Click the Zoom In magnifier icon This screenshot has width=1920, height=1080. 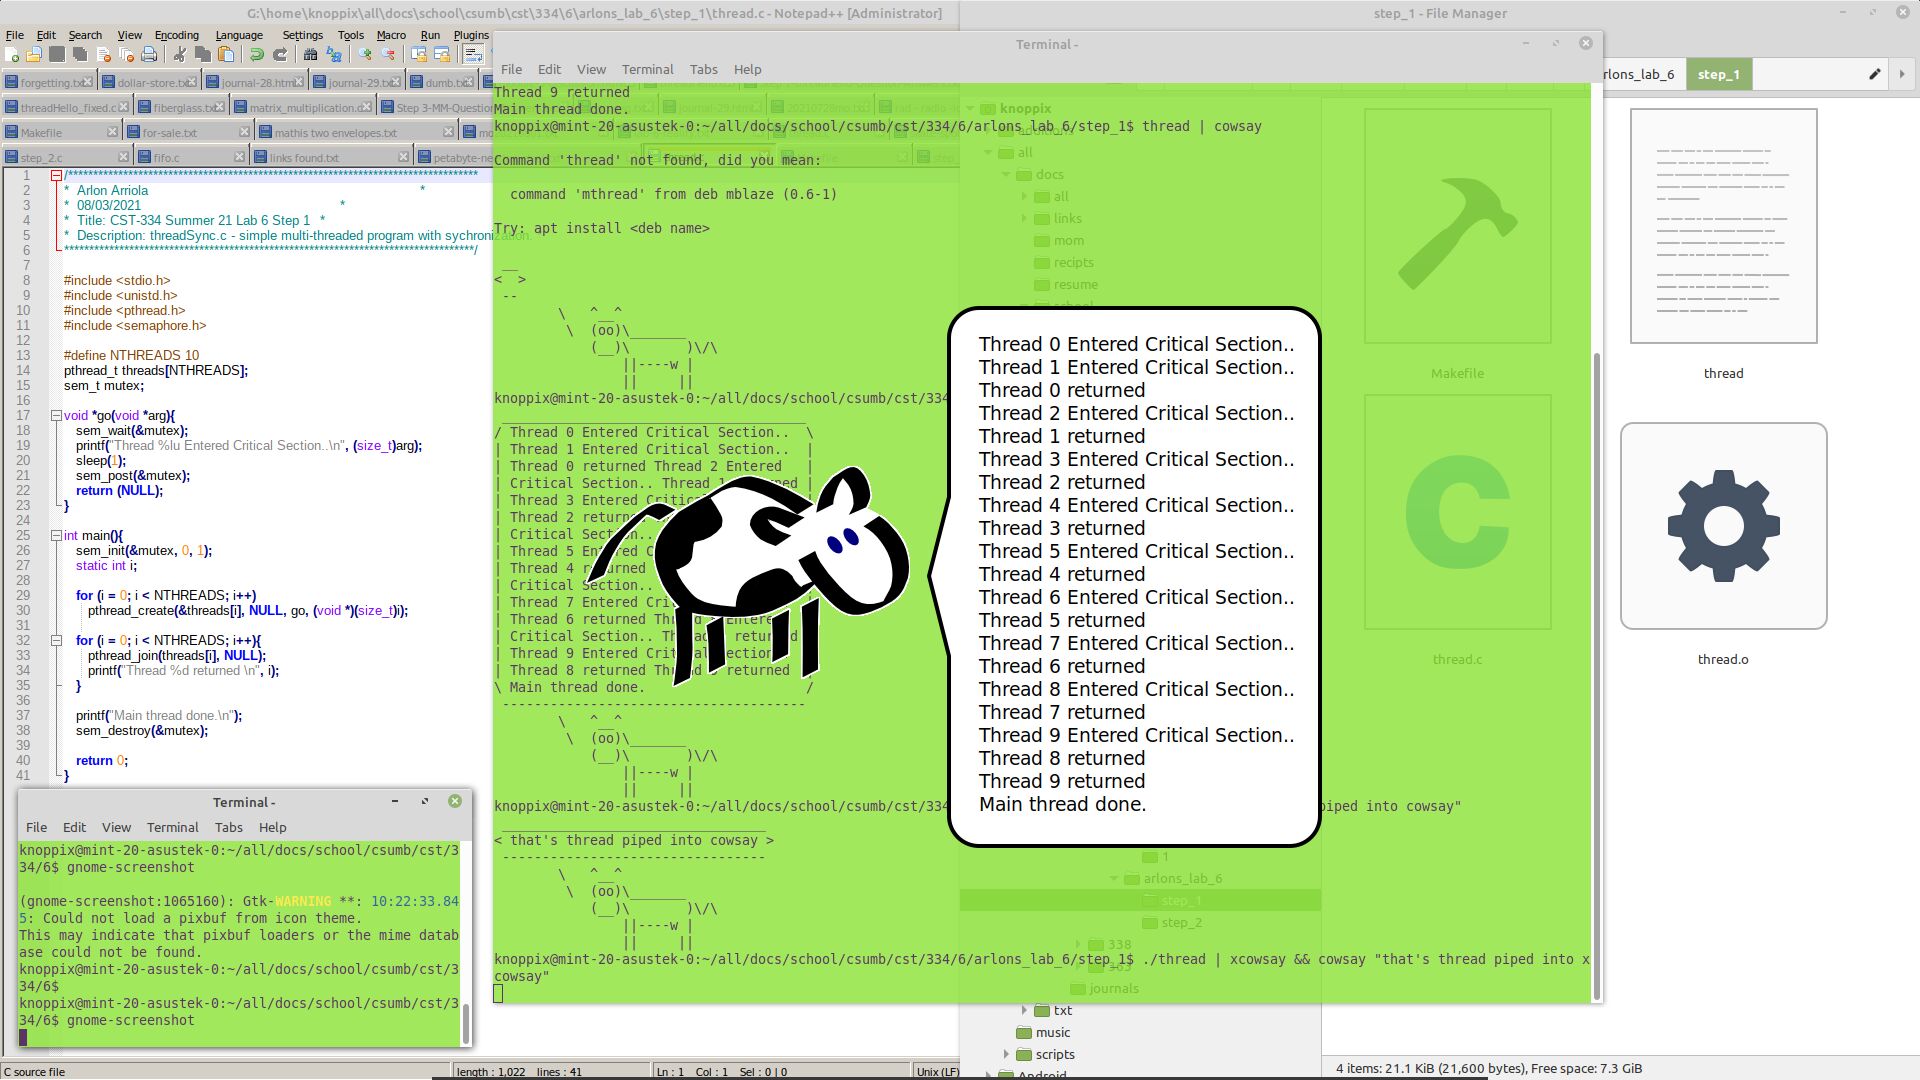coord(365,54)
